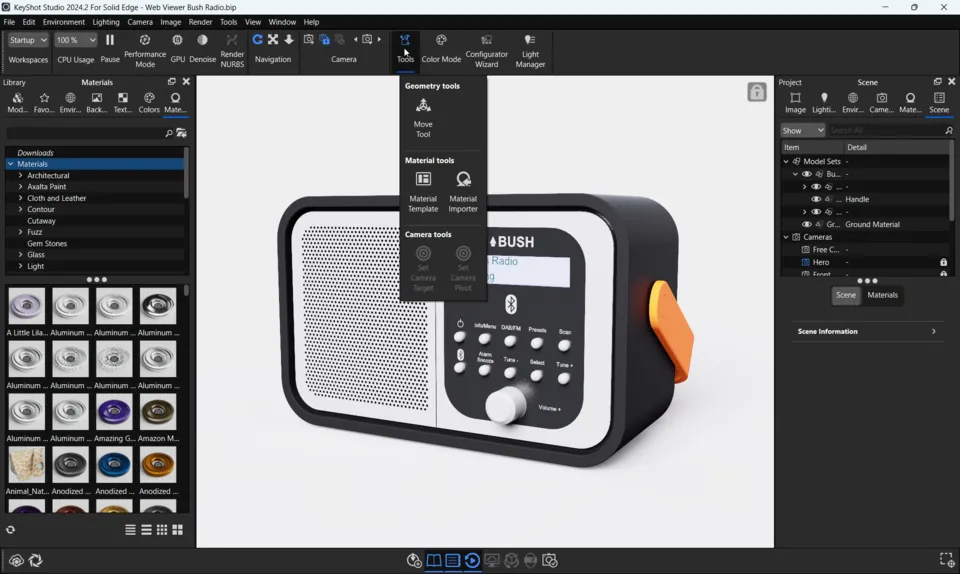The height and width of the screenshot is (574, 960).
Task: Expand the Cloth and Leather folder
Action: coord(20,198)
